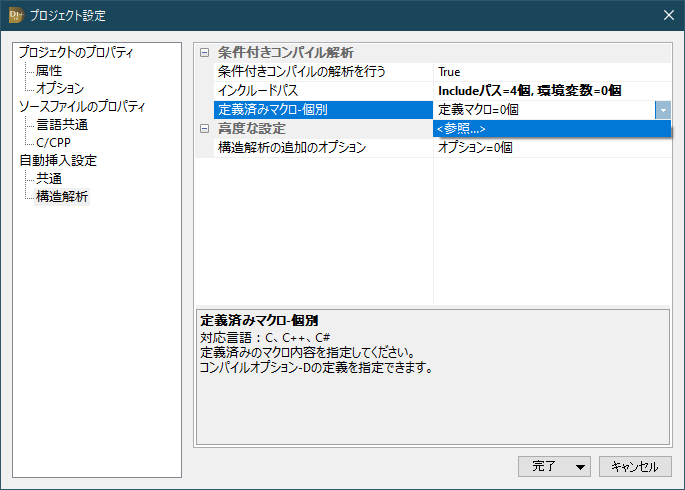Open the 定義マクロ=0個 dropdown arrow
The width and height of the screenshot is (685, 490).
click(663, 110)
